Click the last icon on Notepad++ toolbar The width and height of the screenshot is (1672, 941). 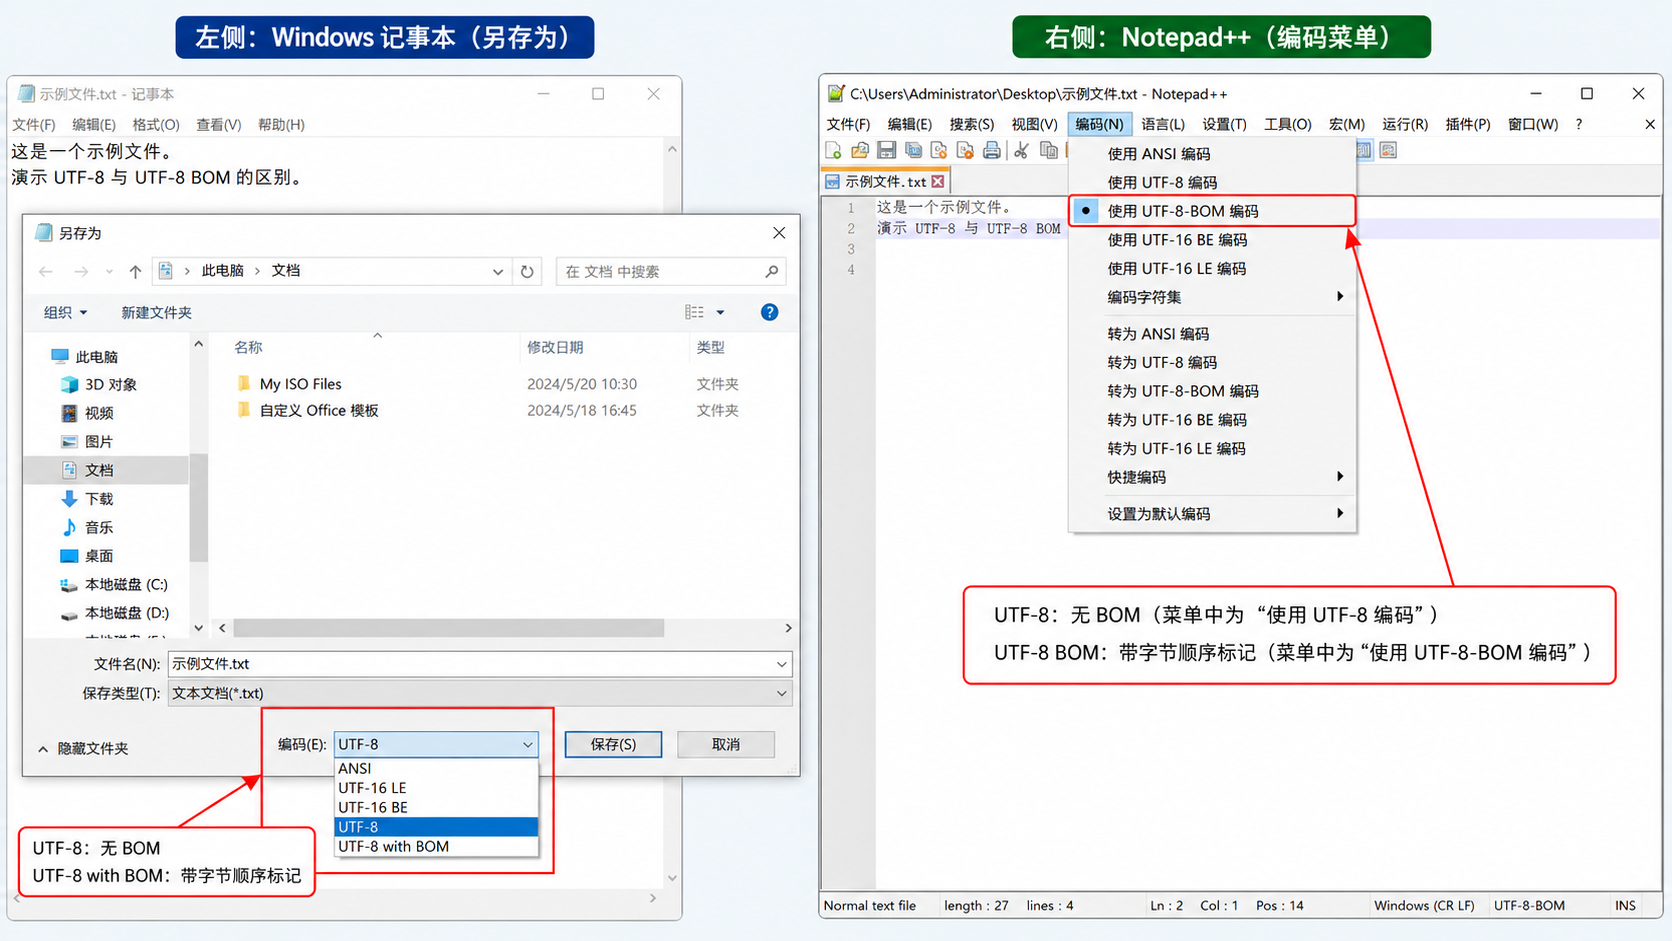point(1388,150)
